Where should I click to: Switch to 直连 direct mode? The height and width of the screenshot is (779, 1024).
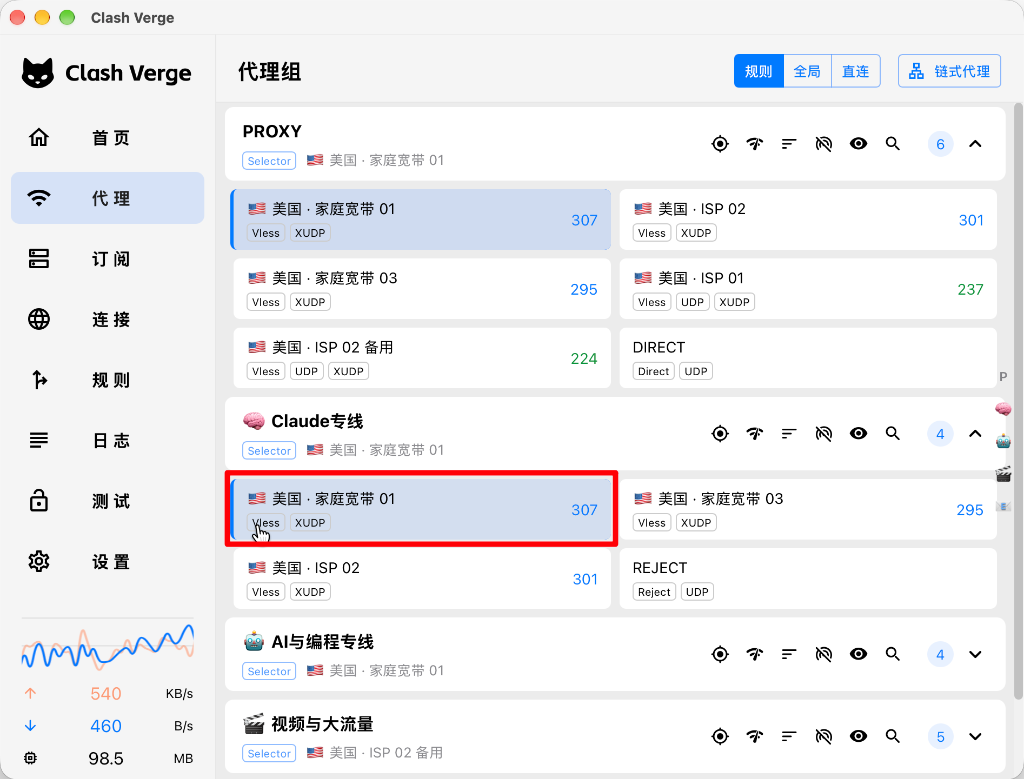coord(856,71)
